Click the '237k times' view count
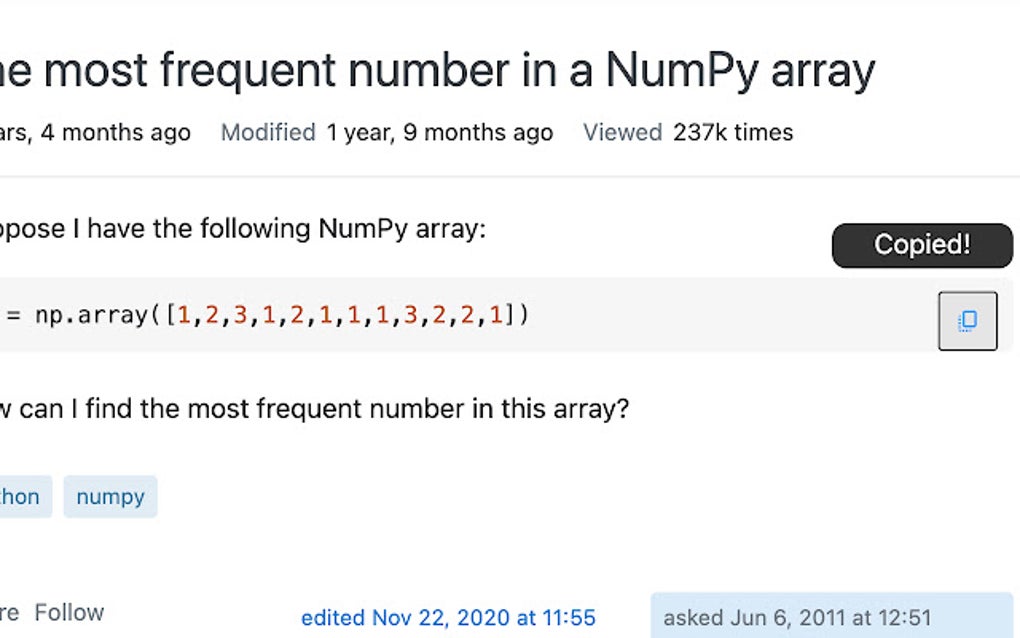Viewport: 1020px width, 638px height. click(x=733, y=133)
